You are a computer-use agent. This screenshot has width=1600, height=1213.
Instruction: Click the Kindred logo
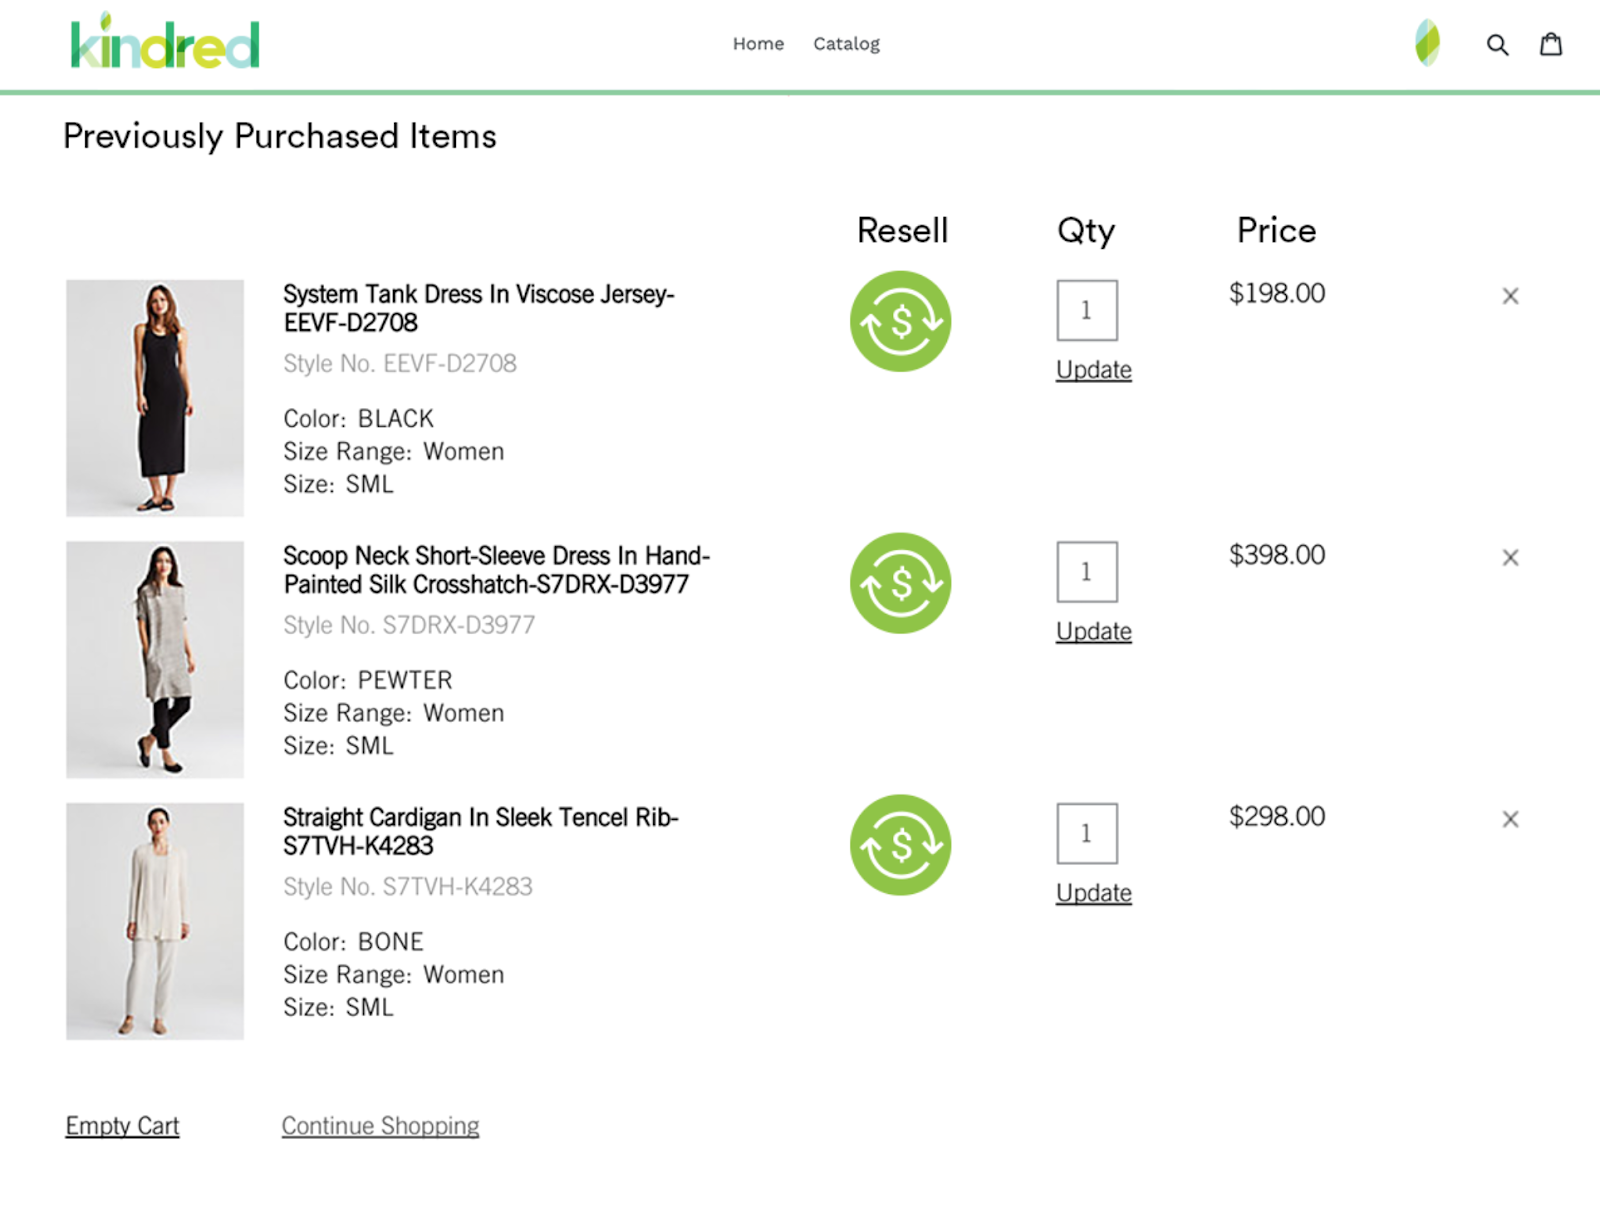coord(165,44)
